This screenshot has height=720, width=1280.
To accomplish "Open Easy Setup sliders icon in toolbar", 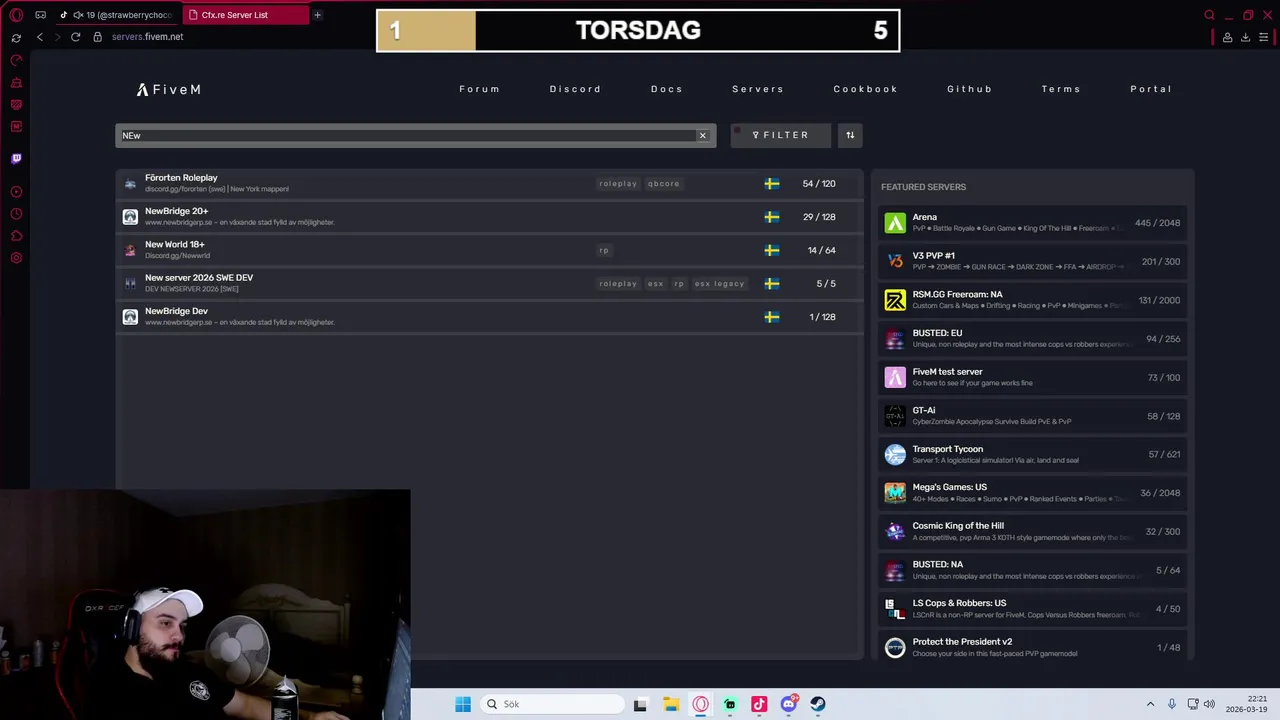I will point(1264,37).
